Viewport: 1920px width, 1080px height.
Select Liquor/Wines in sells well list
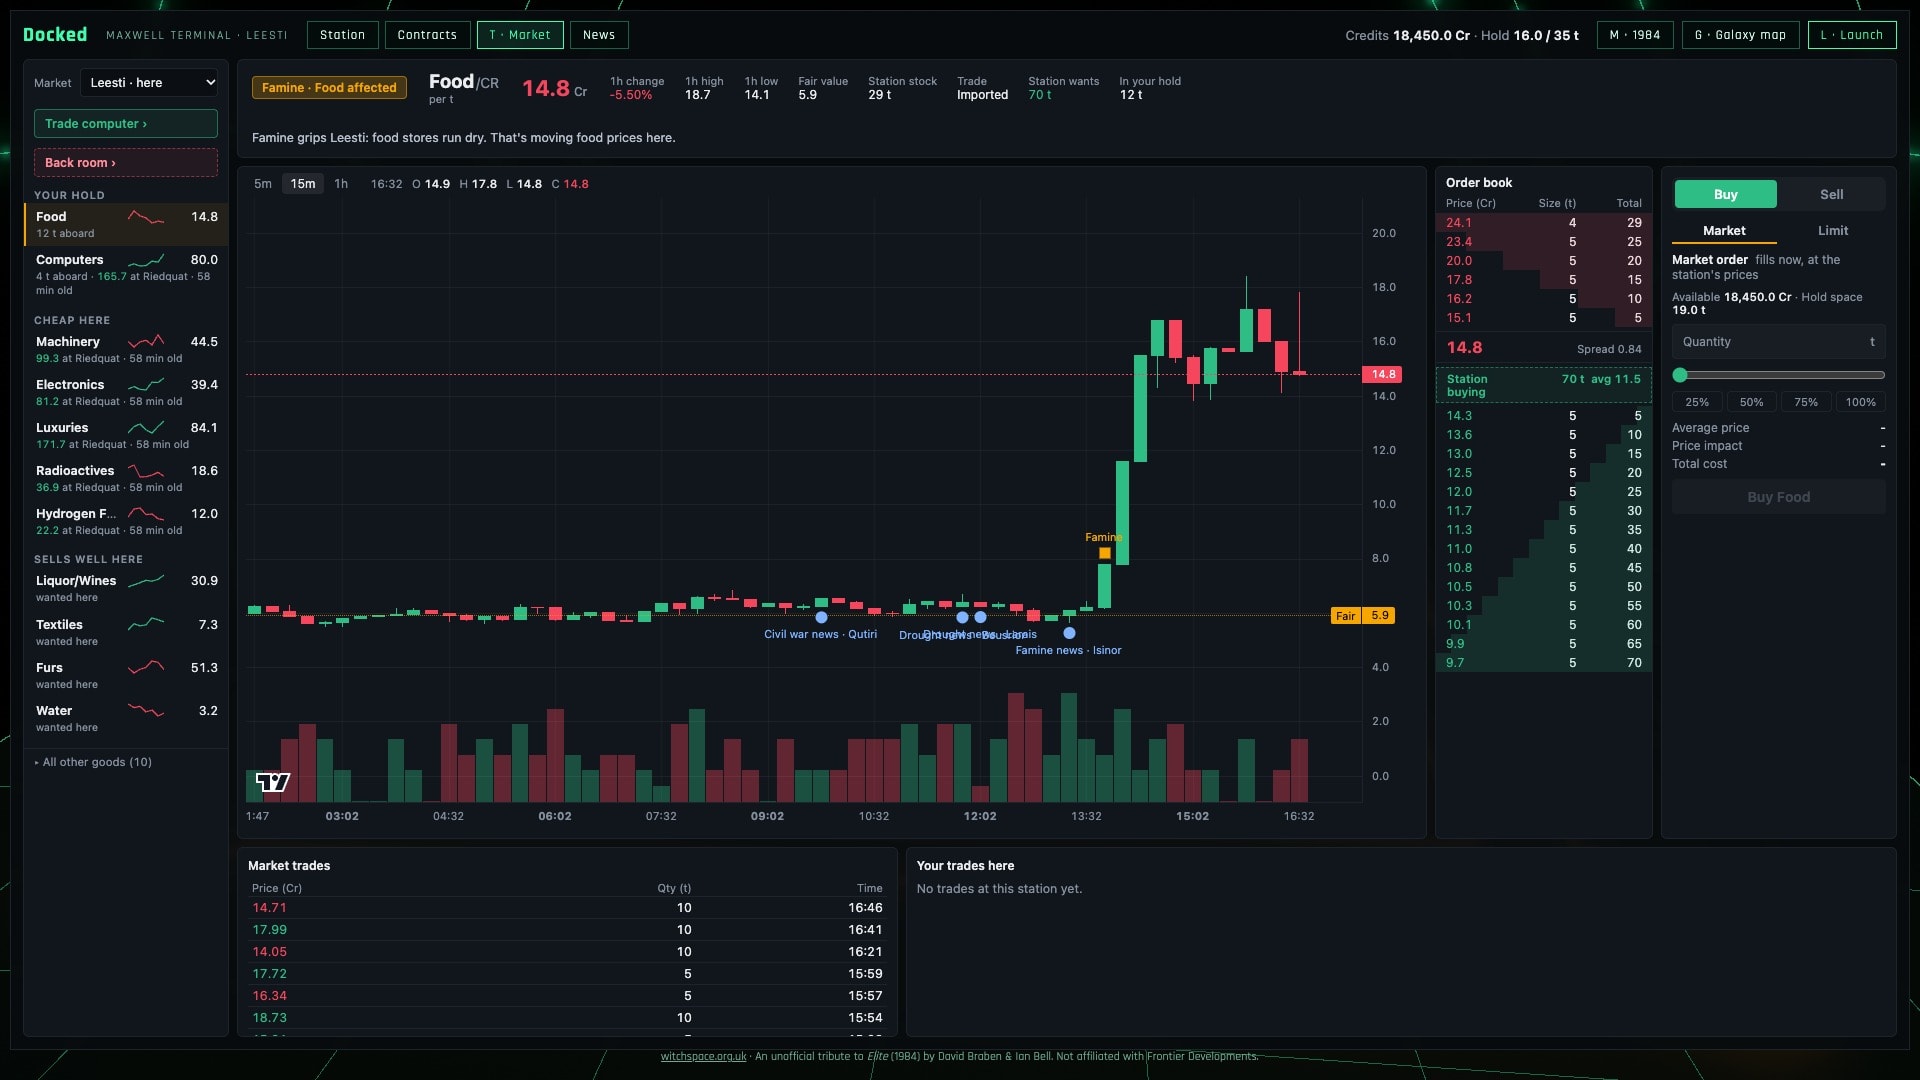coord(126,588)
